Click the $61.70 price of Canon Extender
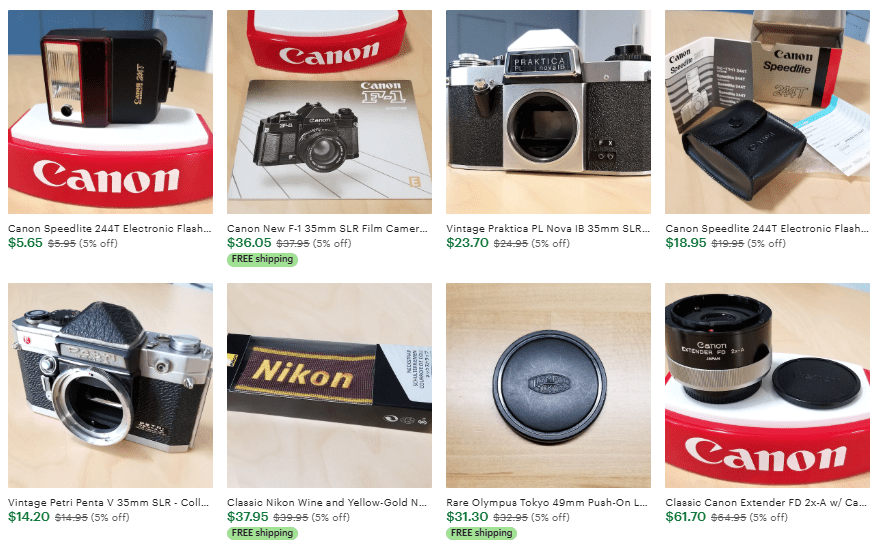Screen dimensions: 876x554 tap(685, 517)
